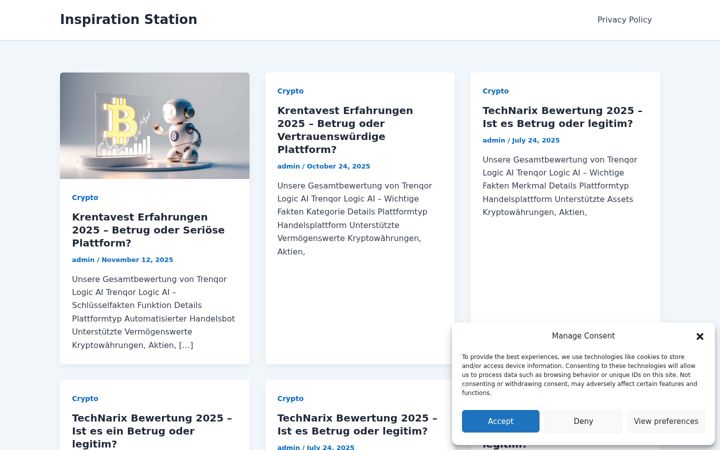
Task: Open bottom-middle TechNarix Bewertung article title
Action: pyautogui.click(x=357, y=424)
